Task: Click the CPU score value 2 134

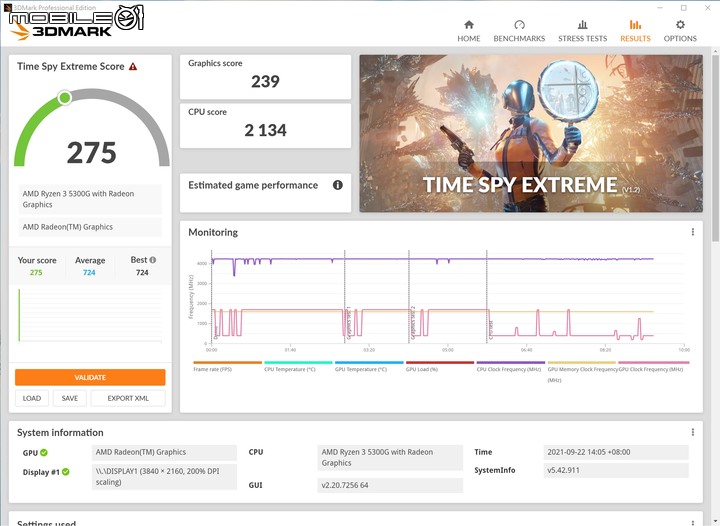Action: 265,130
